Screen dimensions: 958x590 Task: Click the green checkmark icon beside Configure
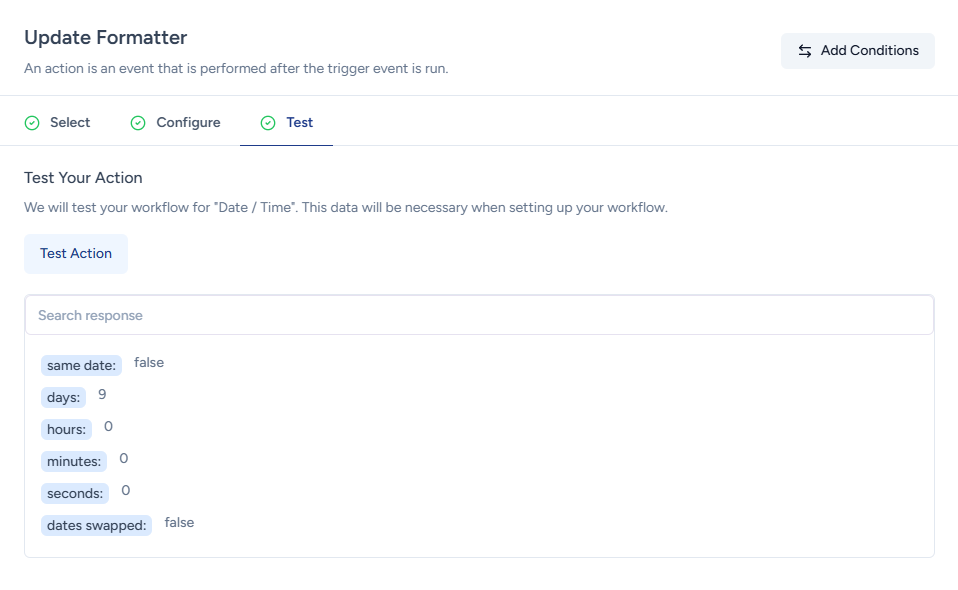click(138, 123)
